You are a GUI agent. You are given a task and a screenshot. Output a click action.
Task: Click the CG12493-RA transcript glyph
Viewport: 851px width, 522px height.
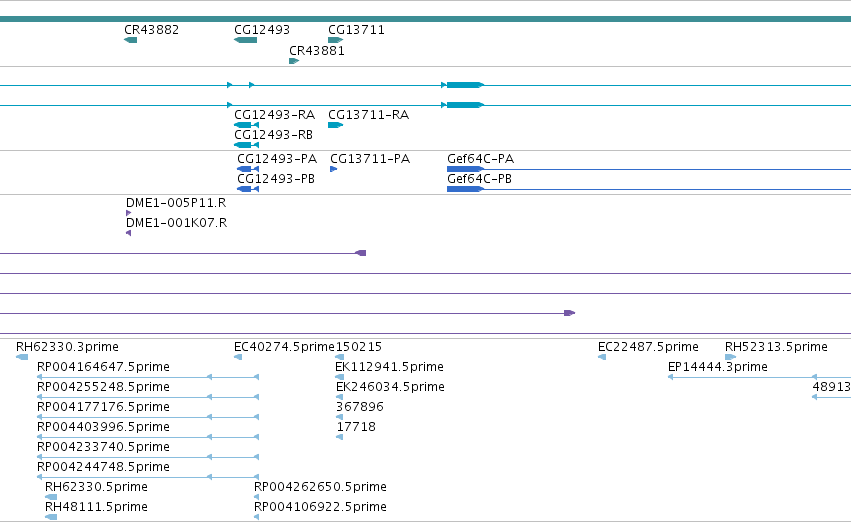(246, 125)
